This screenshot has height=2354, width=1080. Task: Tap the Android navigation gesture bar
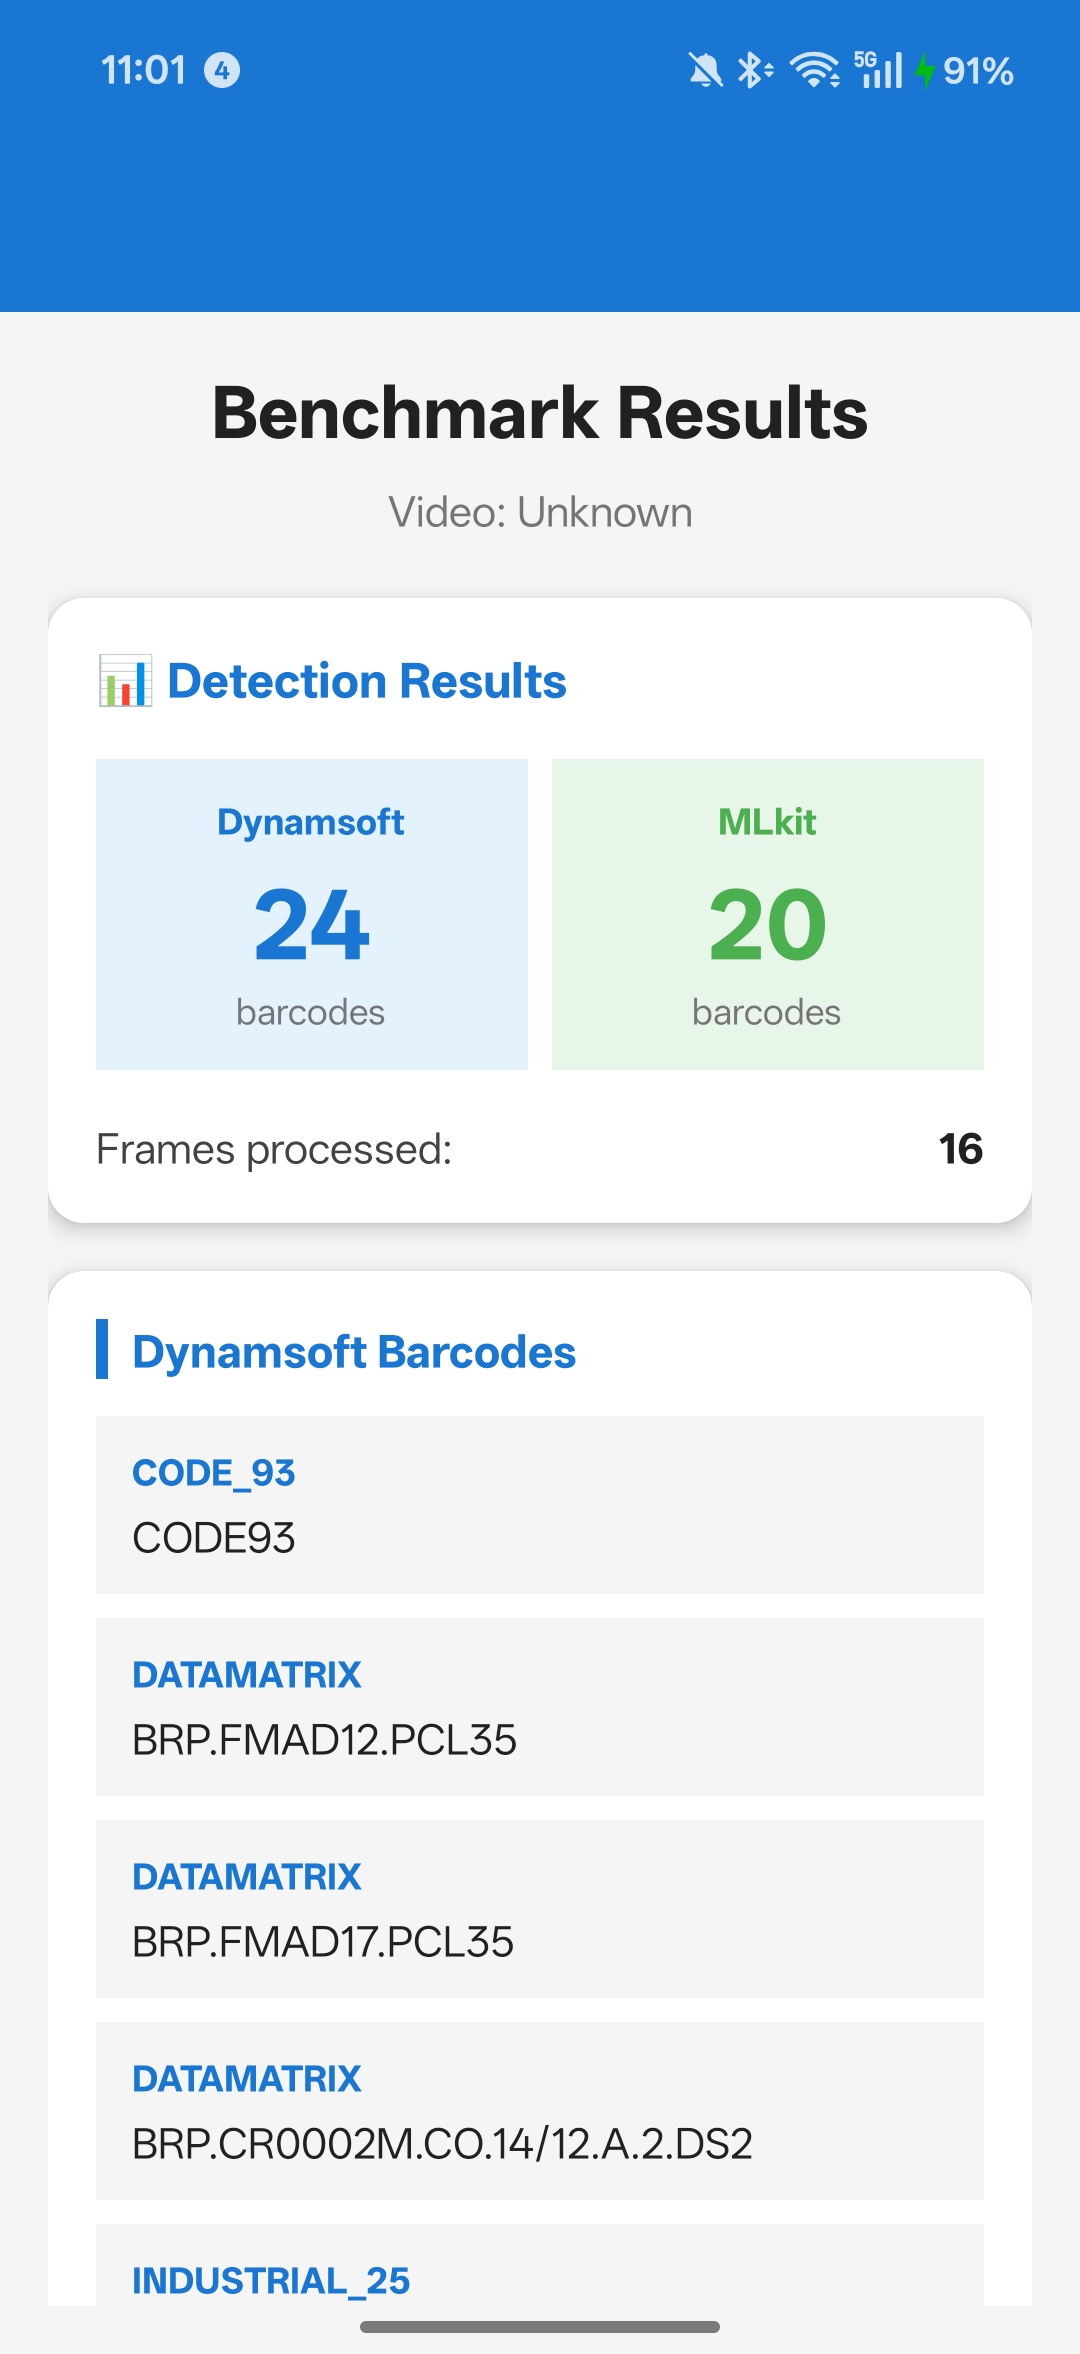(540, 2327)
